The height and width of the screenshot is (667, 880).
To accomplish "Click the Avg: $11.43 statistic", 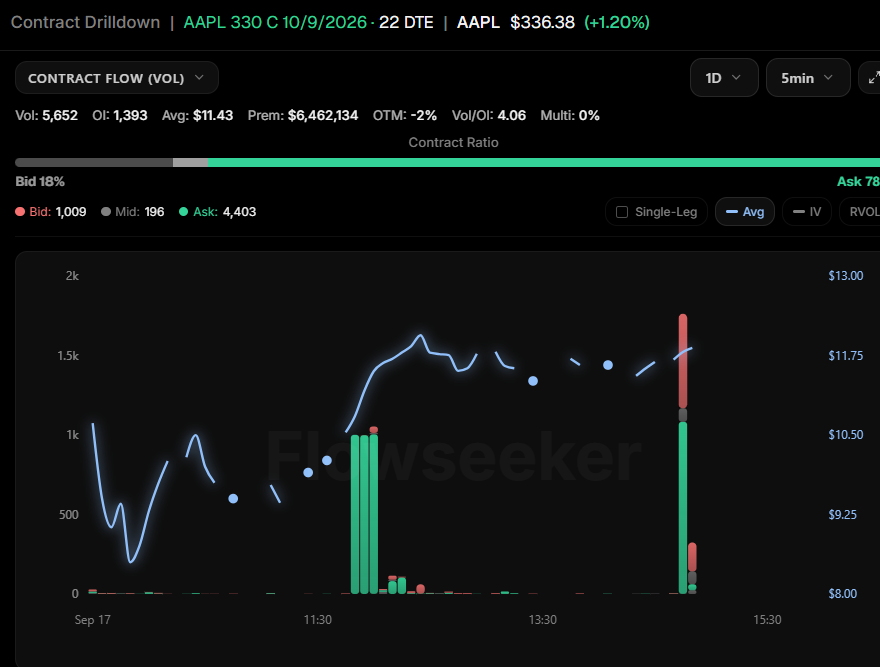I will [197, 116].
